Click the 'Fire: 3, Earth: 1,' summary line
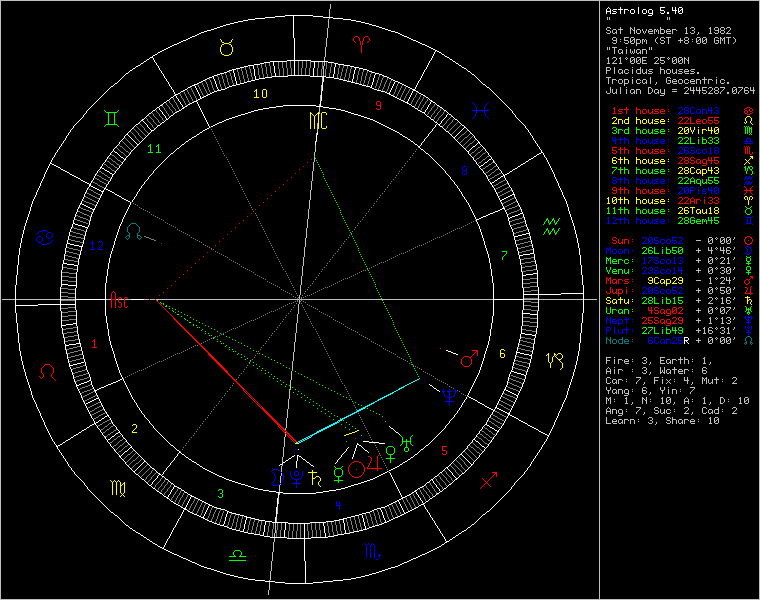Image resolution: width=760 pixels, height=600 pixels. point(659,361)
